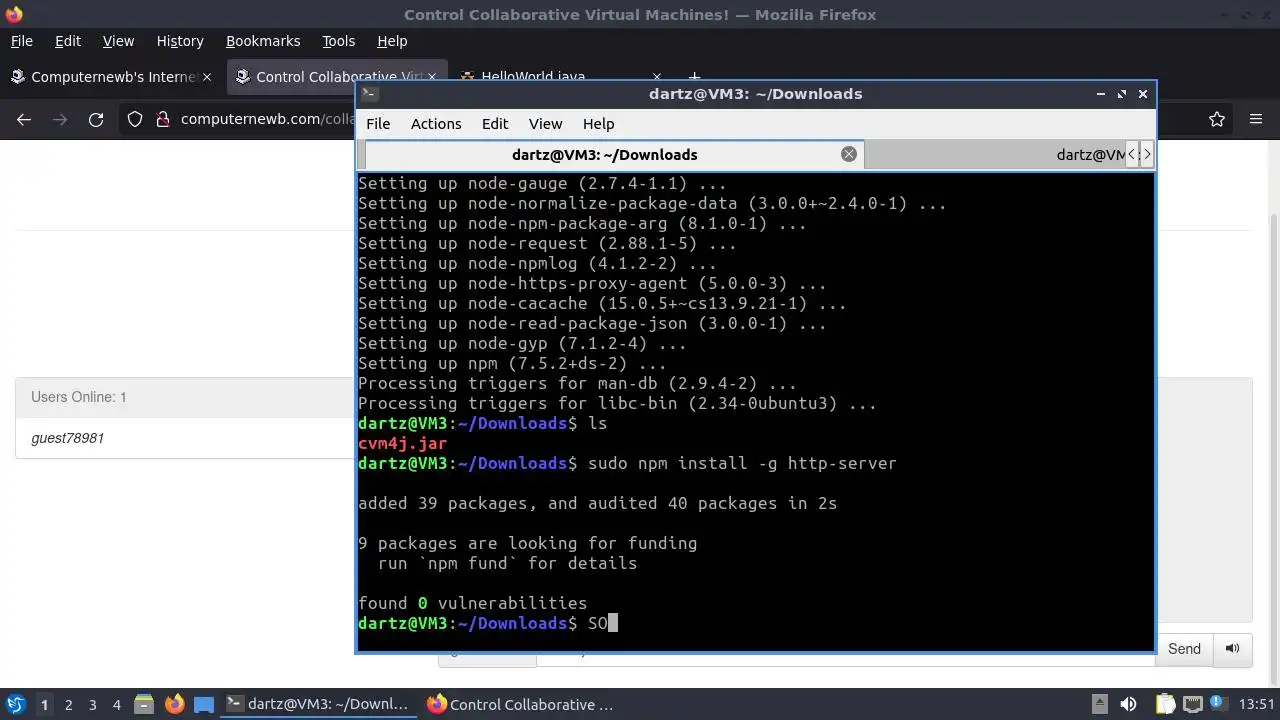Switch to workspace 4
This screenshot has width=1280, height=720.
[x=116, y=705]
